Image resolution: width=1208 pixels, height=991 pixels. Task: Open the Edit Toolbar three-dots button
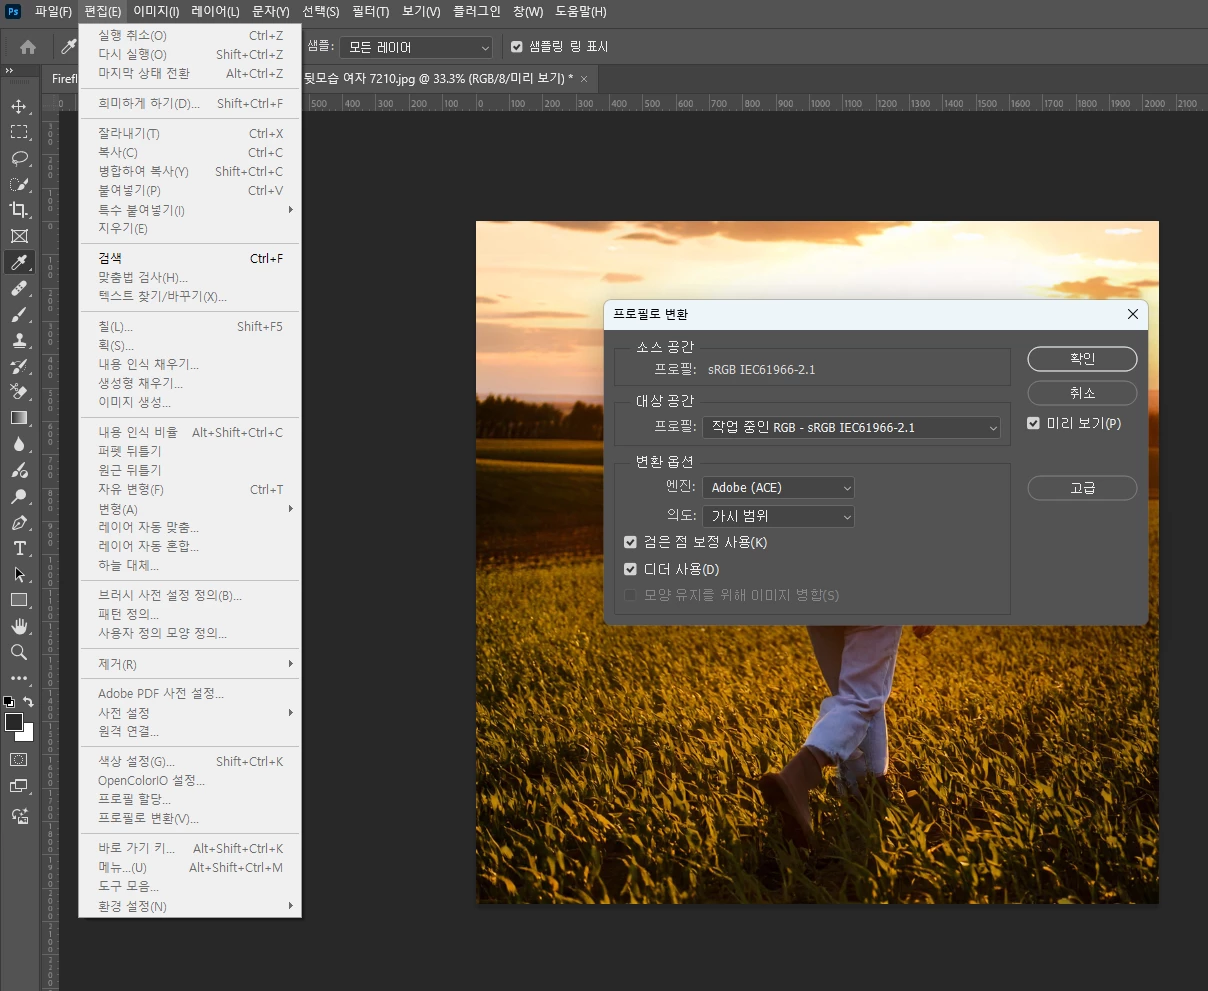pos(19,678)
